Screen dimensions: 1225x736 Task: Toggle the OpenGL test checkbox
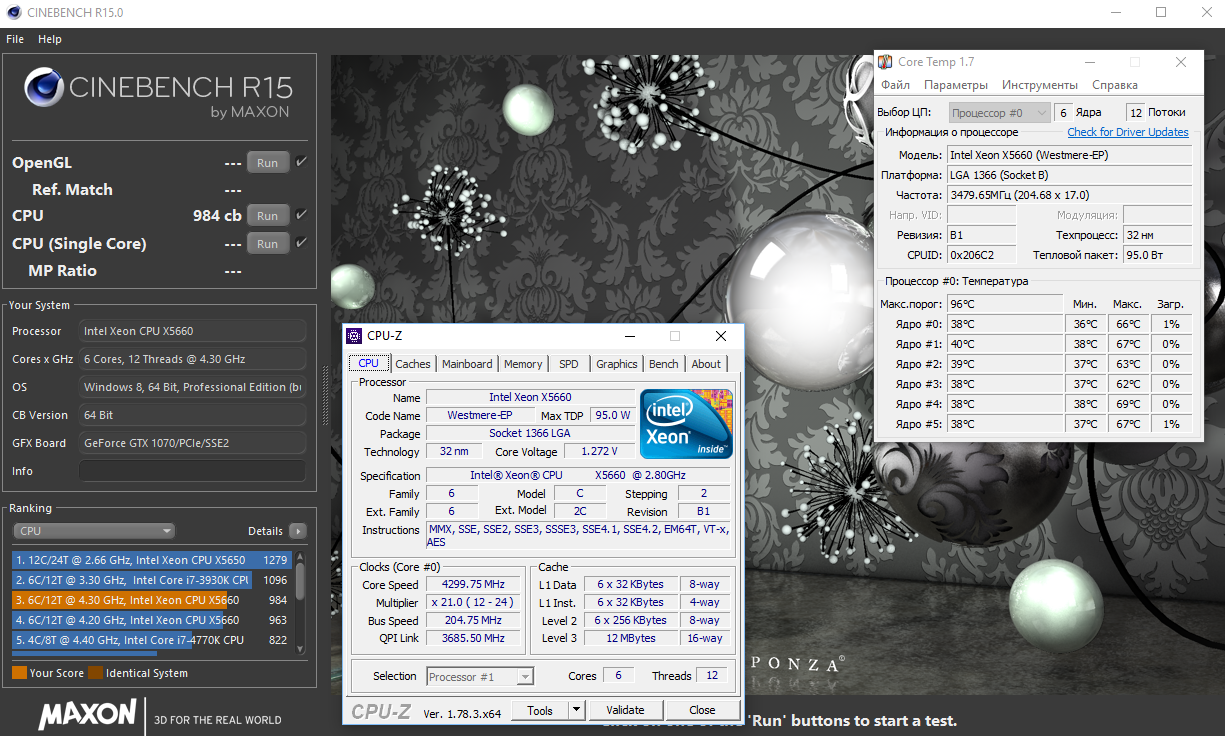tap(301, 162)
